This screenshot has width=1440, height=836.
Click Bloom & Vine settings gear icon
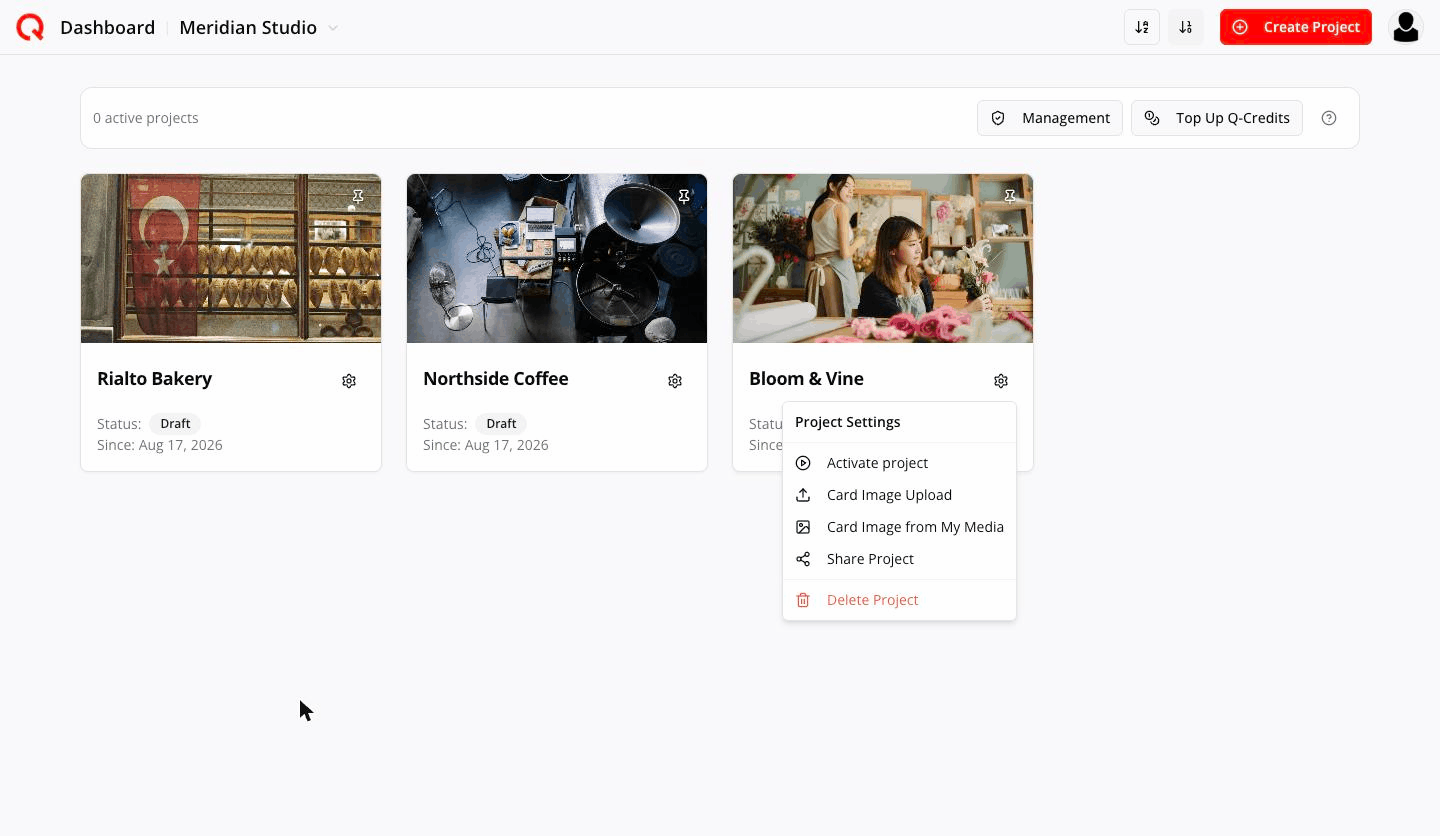click(1001, 381)
